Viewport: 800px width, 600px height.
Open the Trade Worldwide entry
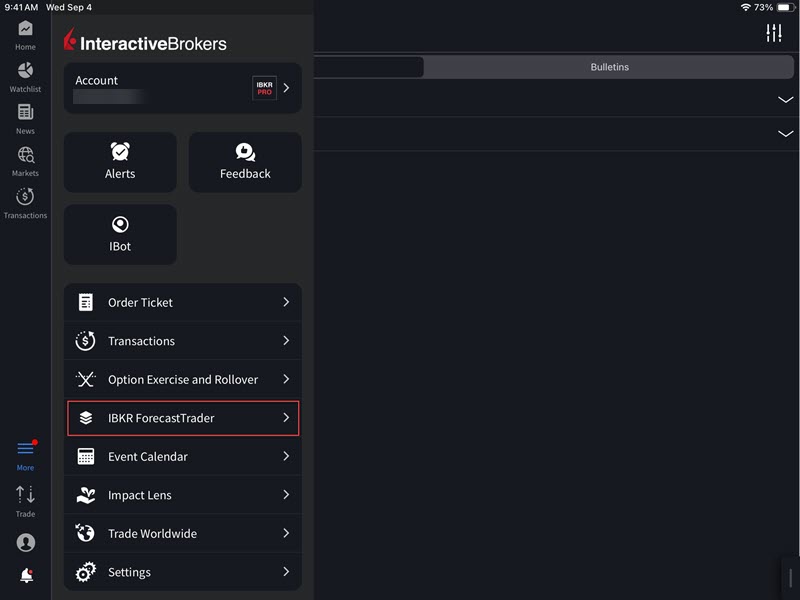click(183, 533)
